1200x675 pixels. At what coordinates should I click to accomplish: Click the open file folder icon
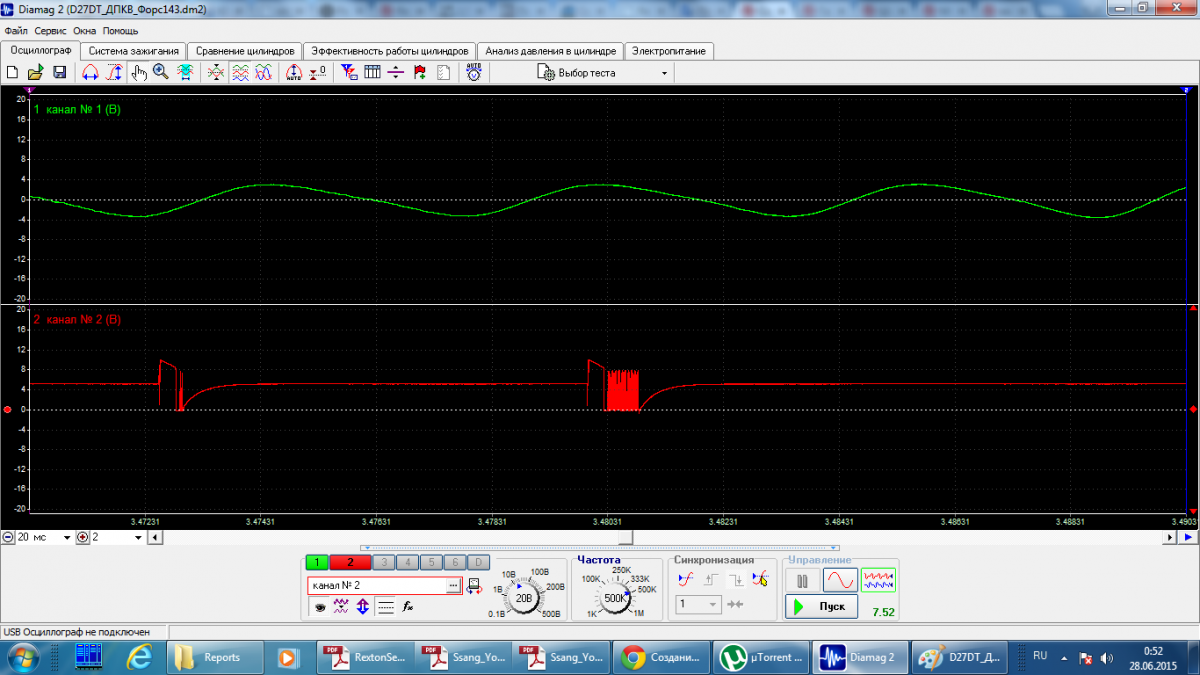click(x=35, y=72)
